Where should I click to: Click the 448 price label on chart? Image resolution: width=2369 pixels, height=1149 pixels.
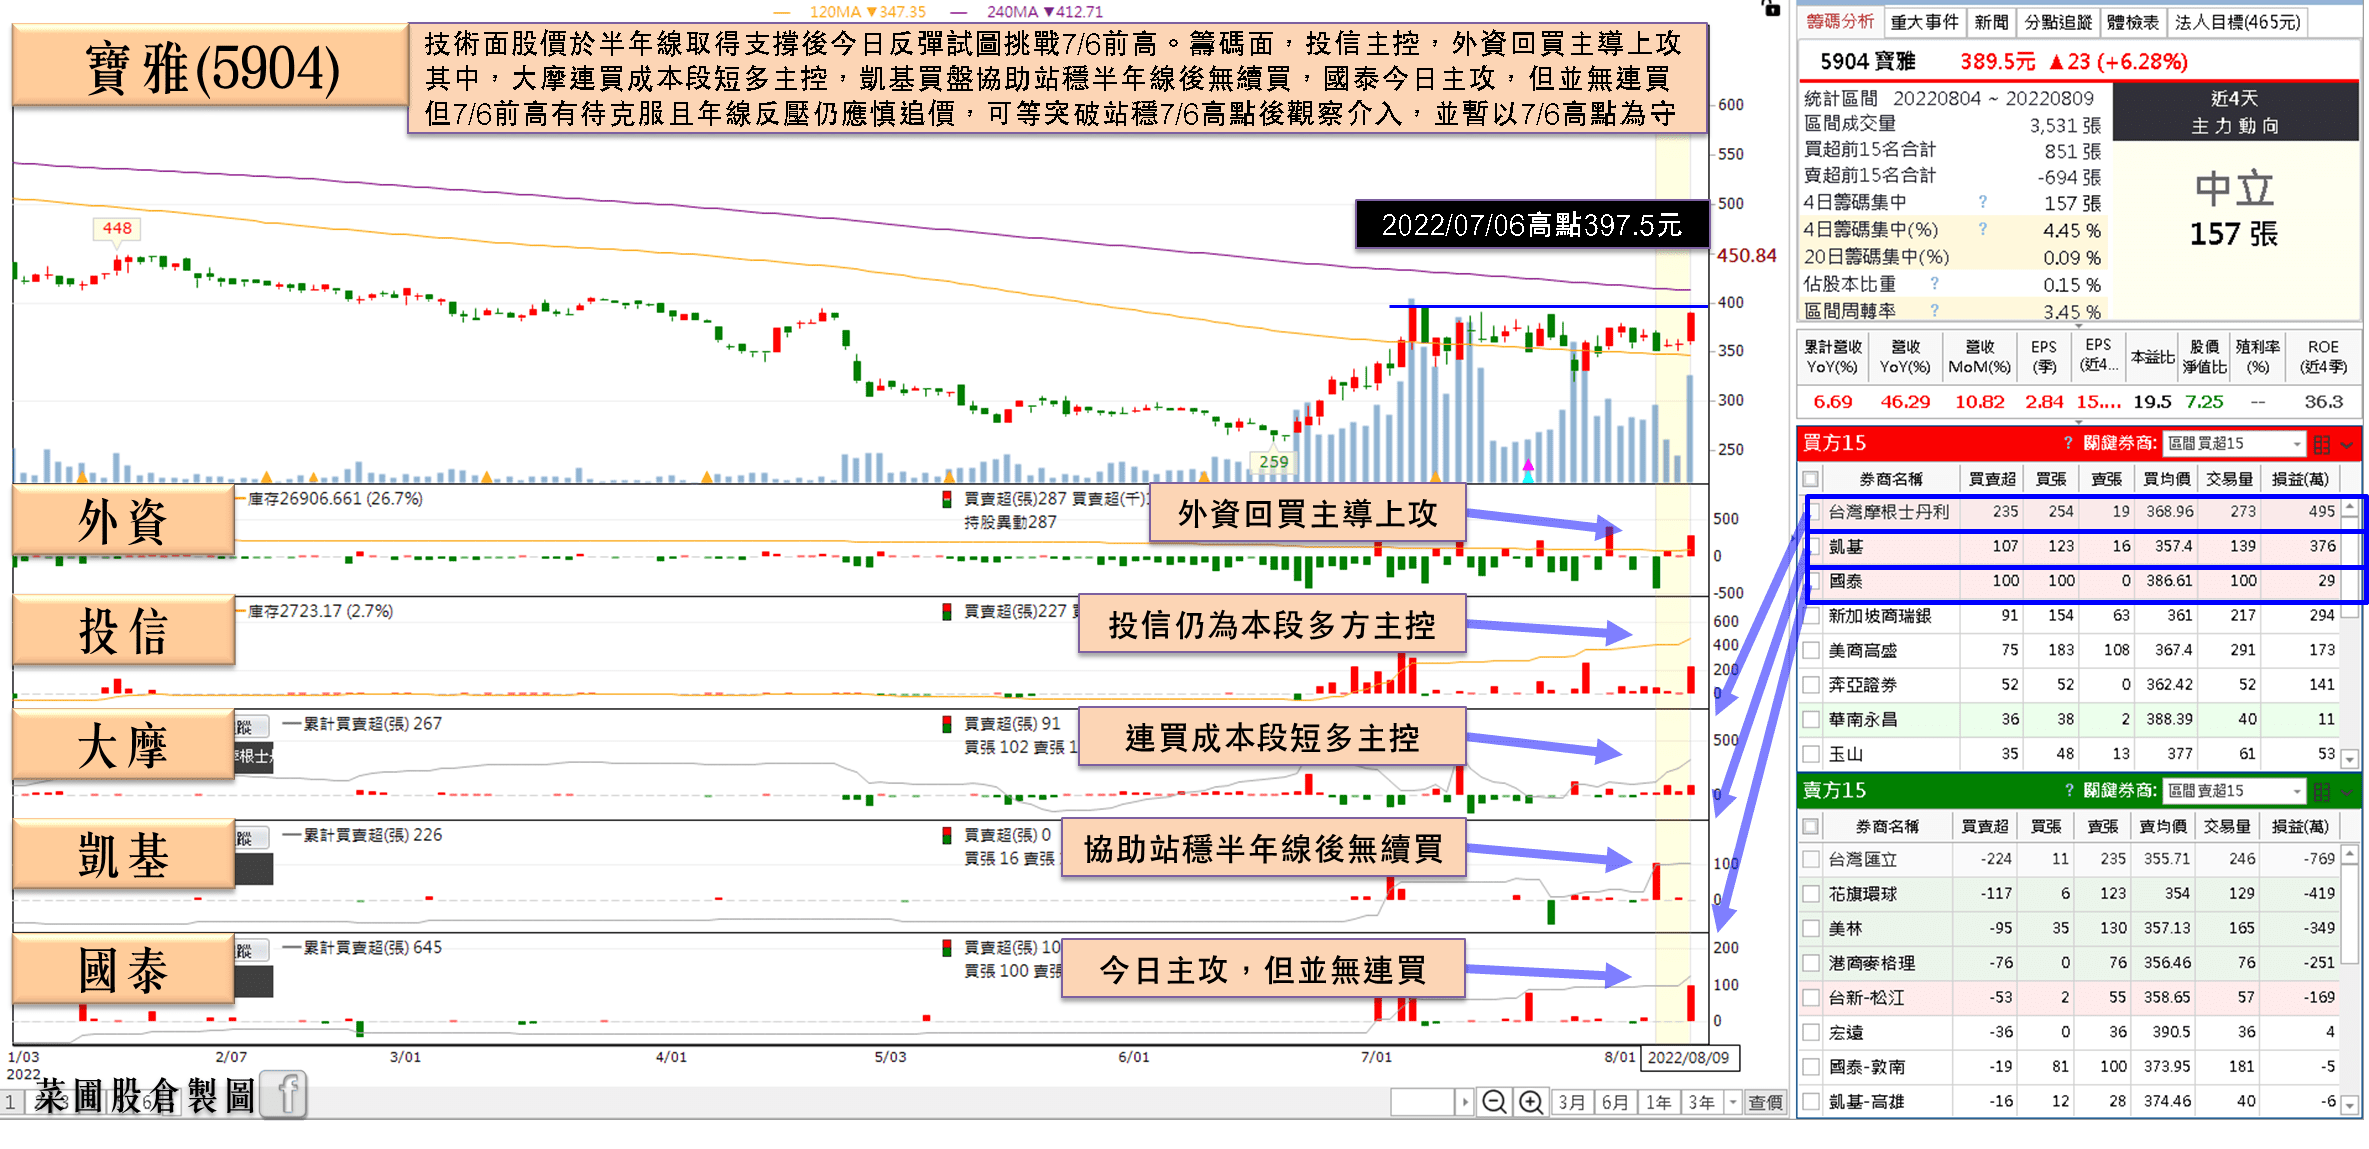tap(117, 228)
